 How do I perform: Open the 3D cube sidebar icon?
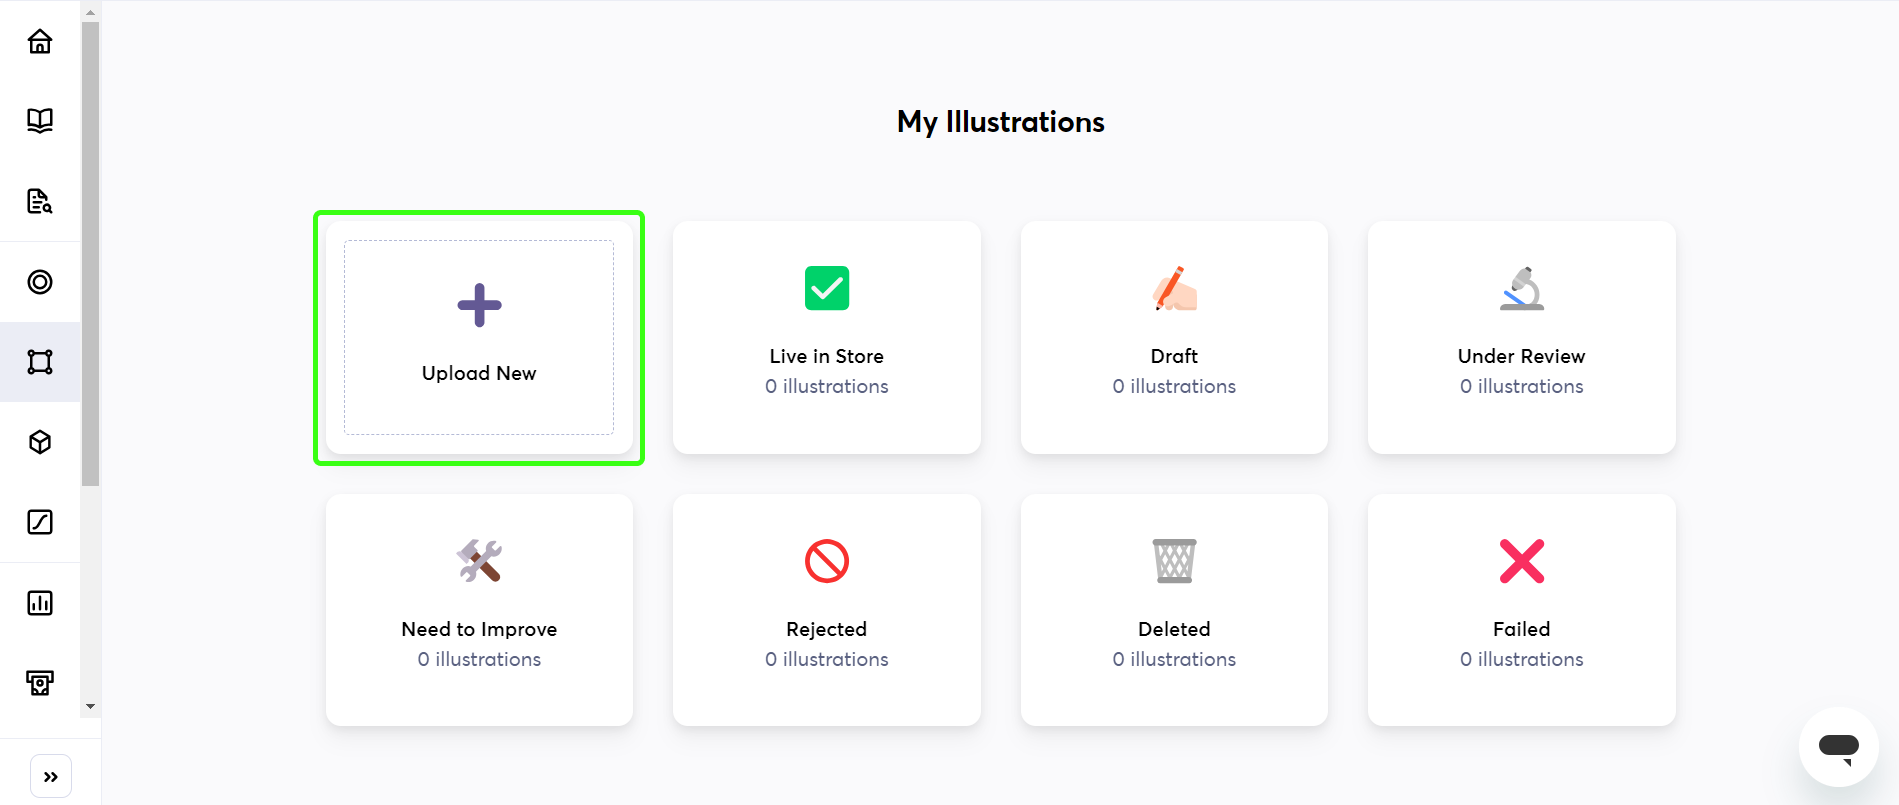[x=40, y=442]
